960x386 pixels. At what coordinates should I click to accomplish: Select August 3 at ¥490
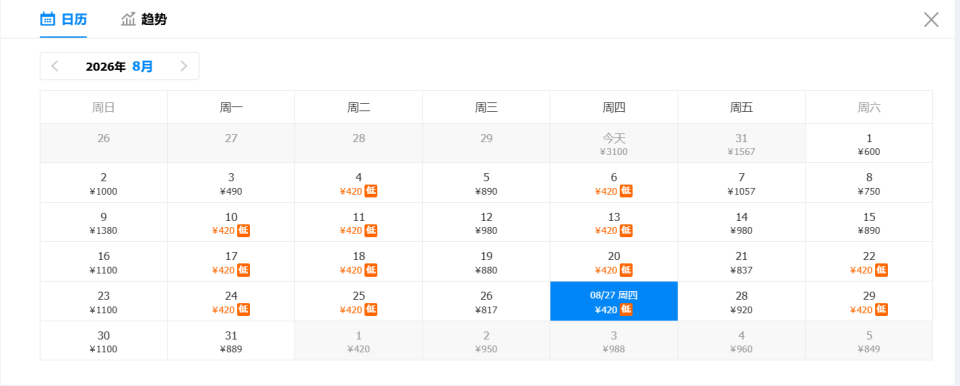coord(231,183)
